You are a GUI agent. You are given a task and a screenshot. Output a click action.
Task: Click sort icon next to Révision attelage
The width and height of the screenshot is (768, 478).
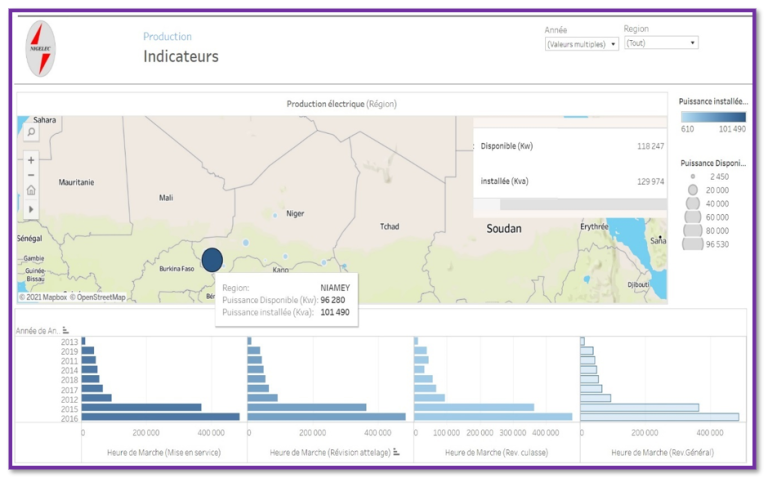pyautogui.click(x=397, y=452)
